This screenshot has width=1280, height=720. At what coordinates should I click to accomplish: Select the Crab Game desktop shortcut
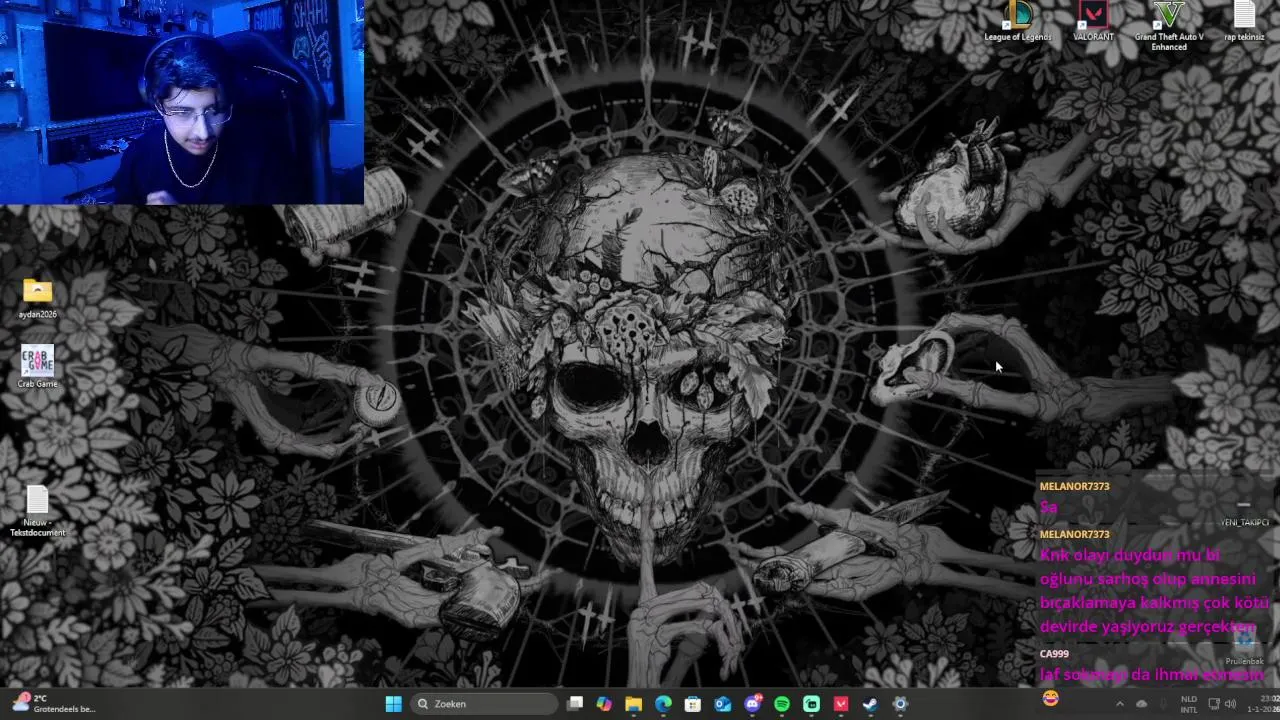[37, 367]
